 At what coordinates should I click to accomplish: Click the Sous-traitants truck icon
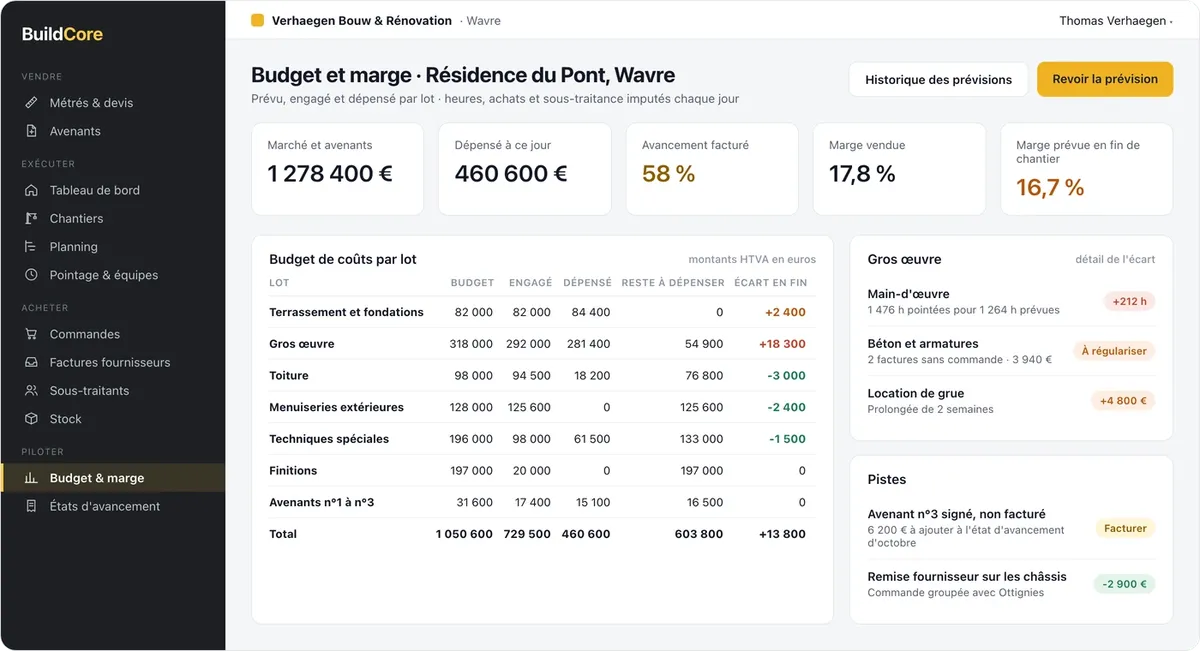pos(31,390)
